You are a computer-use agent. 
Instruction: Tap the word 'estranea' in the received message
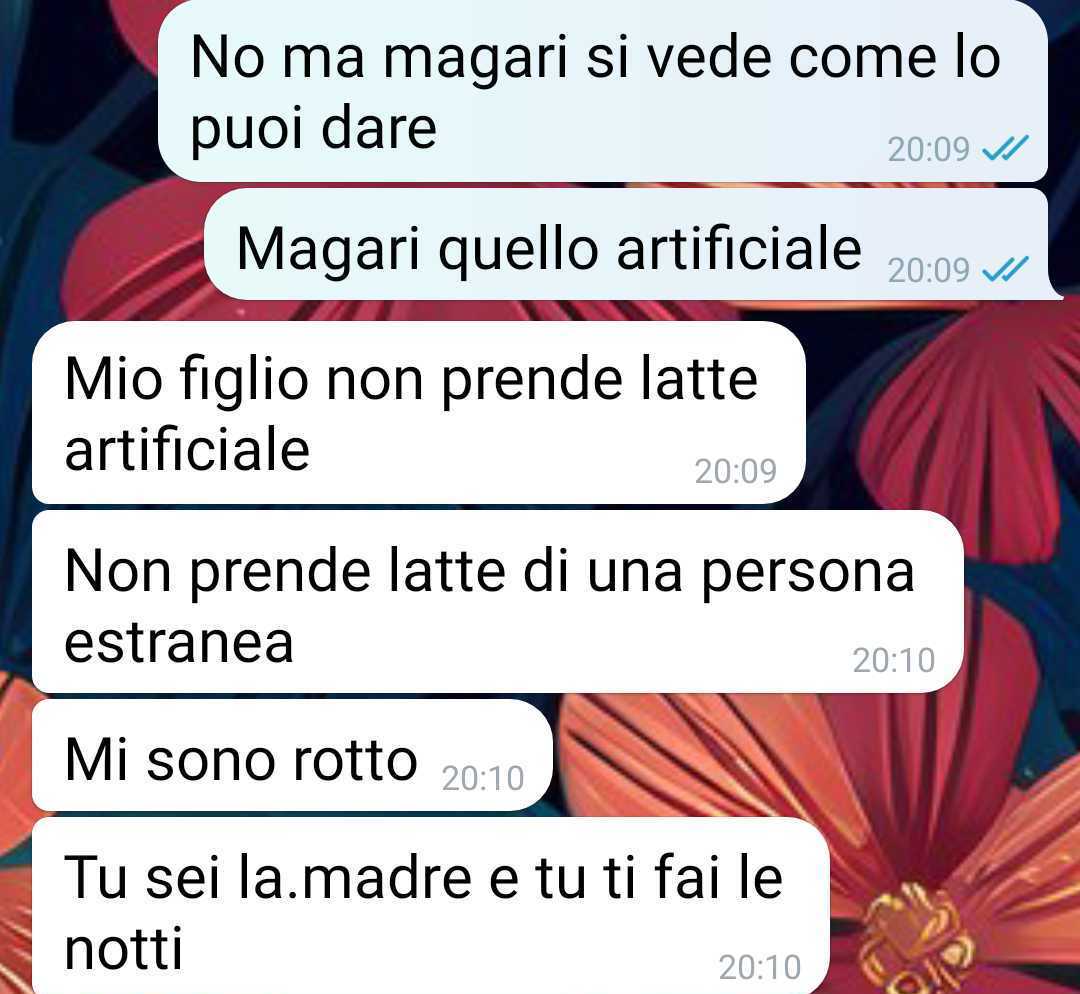pos(179,642)
